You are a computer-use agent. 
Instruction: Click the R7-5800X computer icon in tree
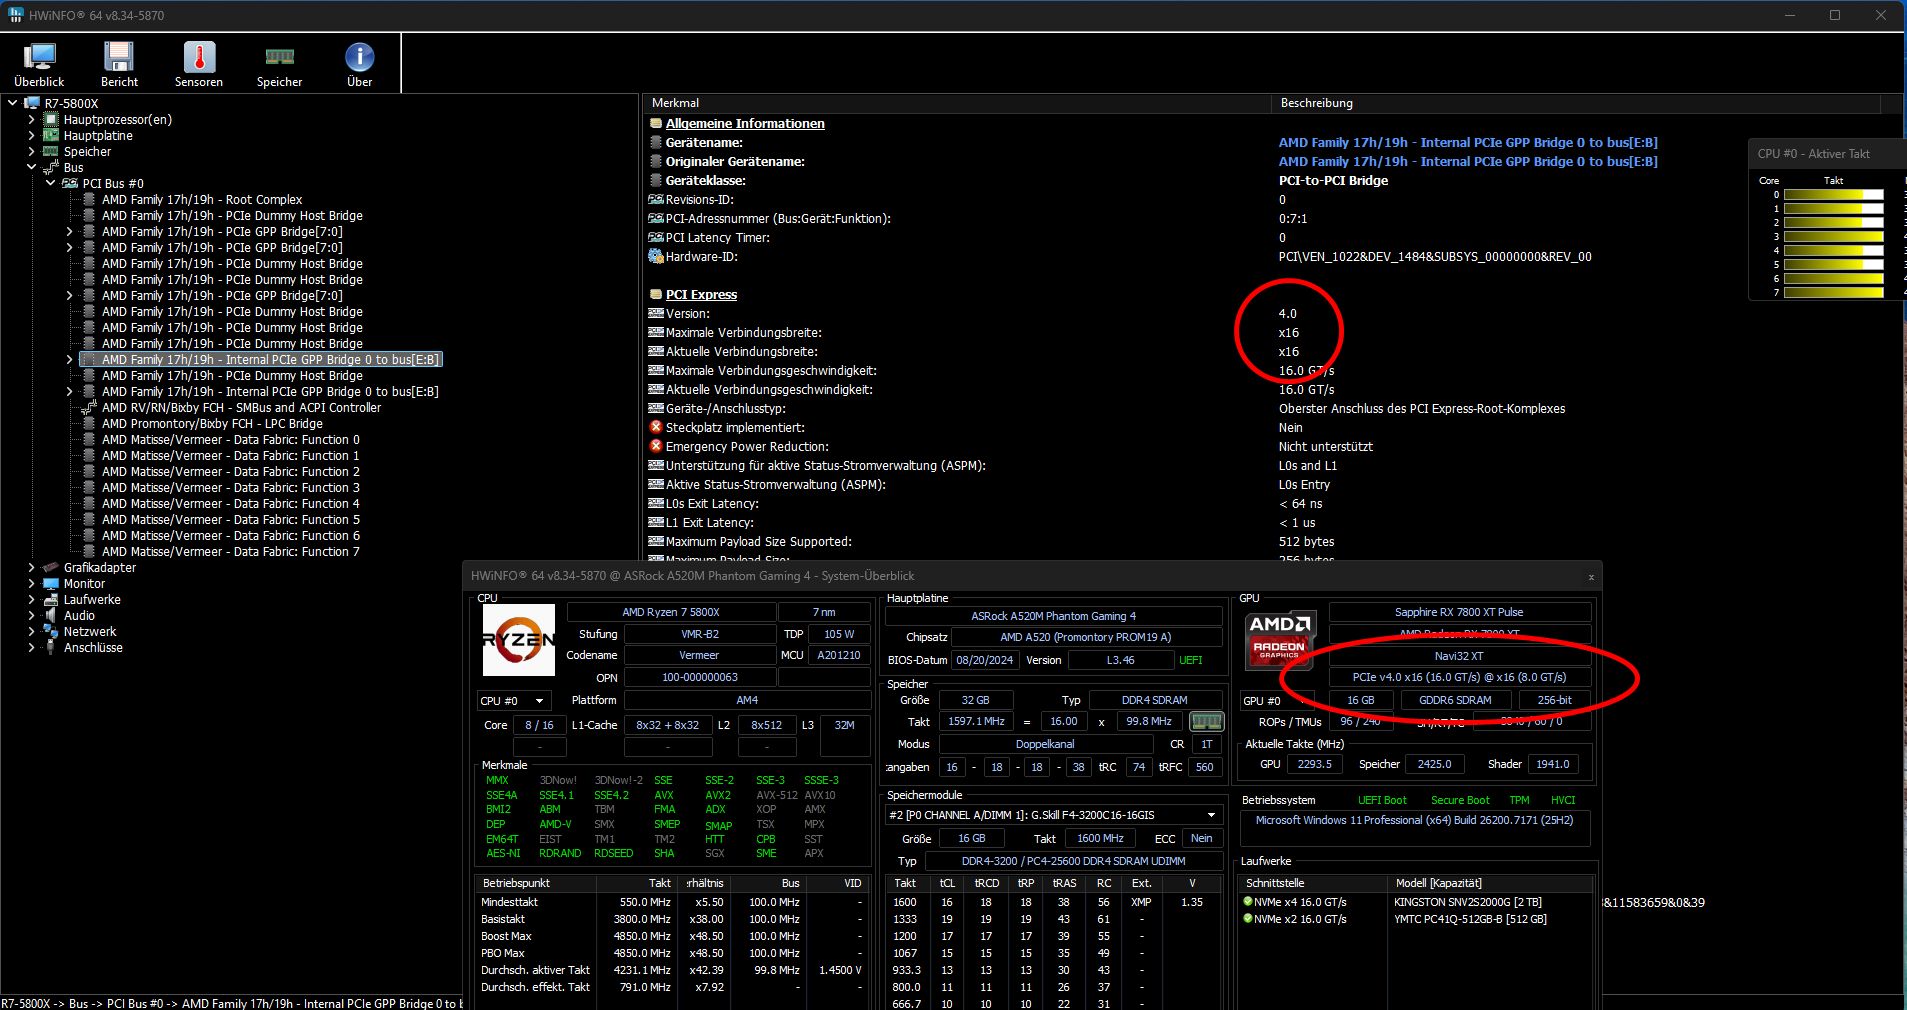tap(32, 103)
